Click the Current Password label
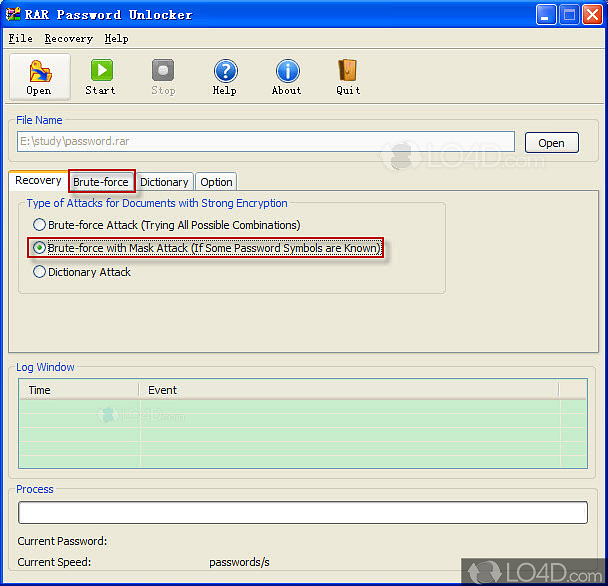The height and width of the screenshot is (586, 608). pos(62,541)
